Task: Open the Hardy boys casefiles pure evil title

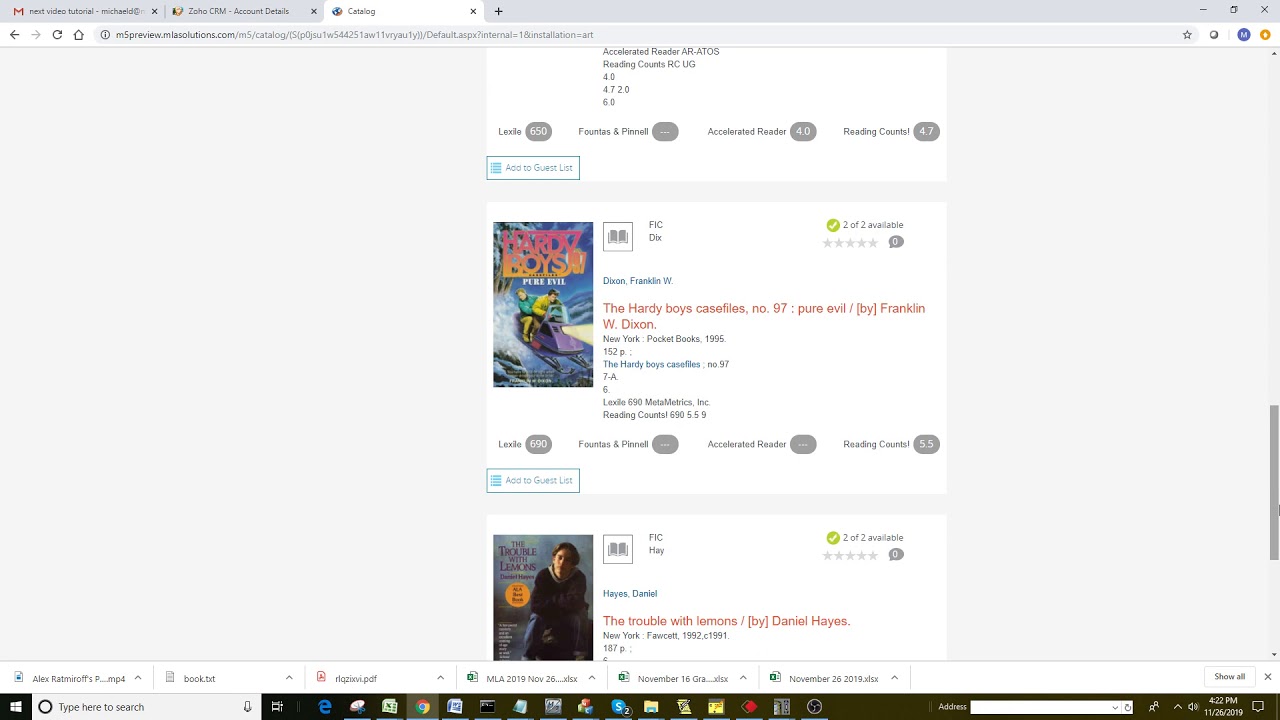Action: click(764, 316)
